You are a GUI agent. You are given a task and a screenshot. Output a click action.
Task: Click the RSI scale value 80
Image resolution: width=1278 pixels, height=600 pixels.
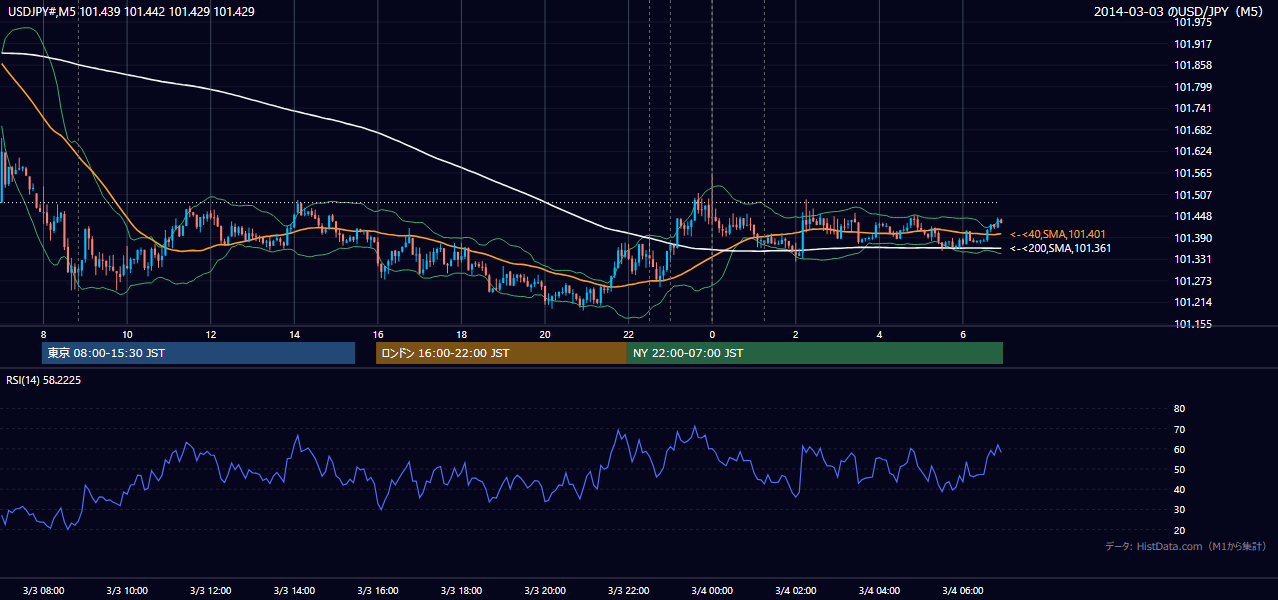click(x=1179, y=409)
